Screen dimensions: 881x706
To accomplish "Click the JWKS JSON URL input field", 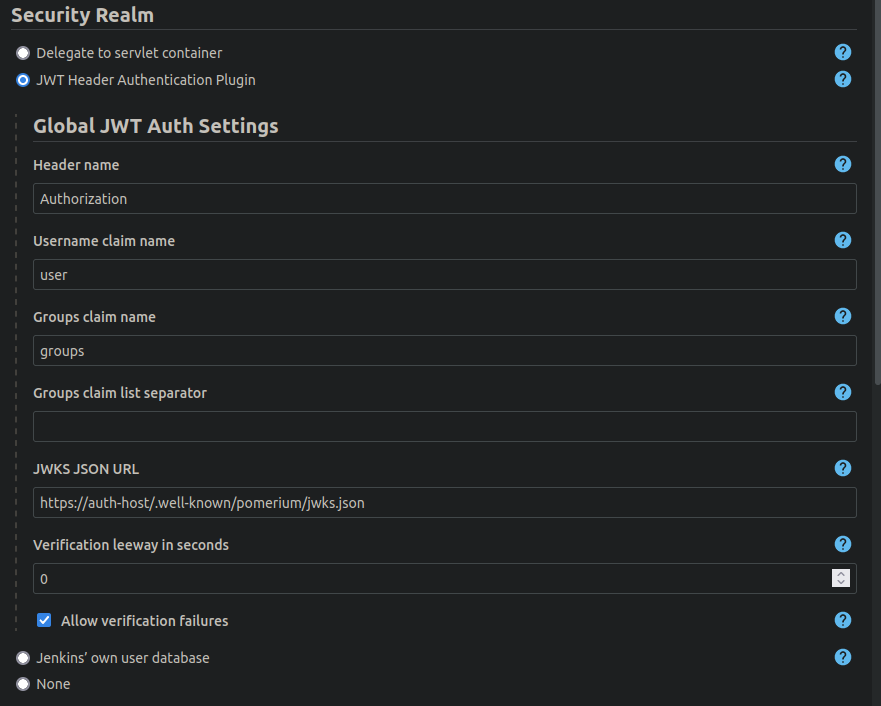I will coord(444,502).
